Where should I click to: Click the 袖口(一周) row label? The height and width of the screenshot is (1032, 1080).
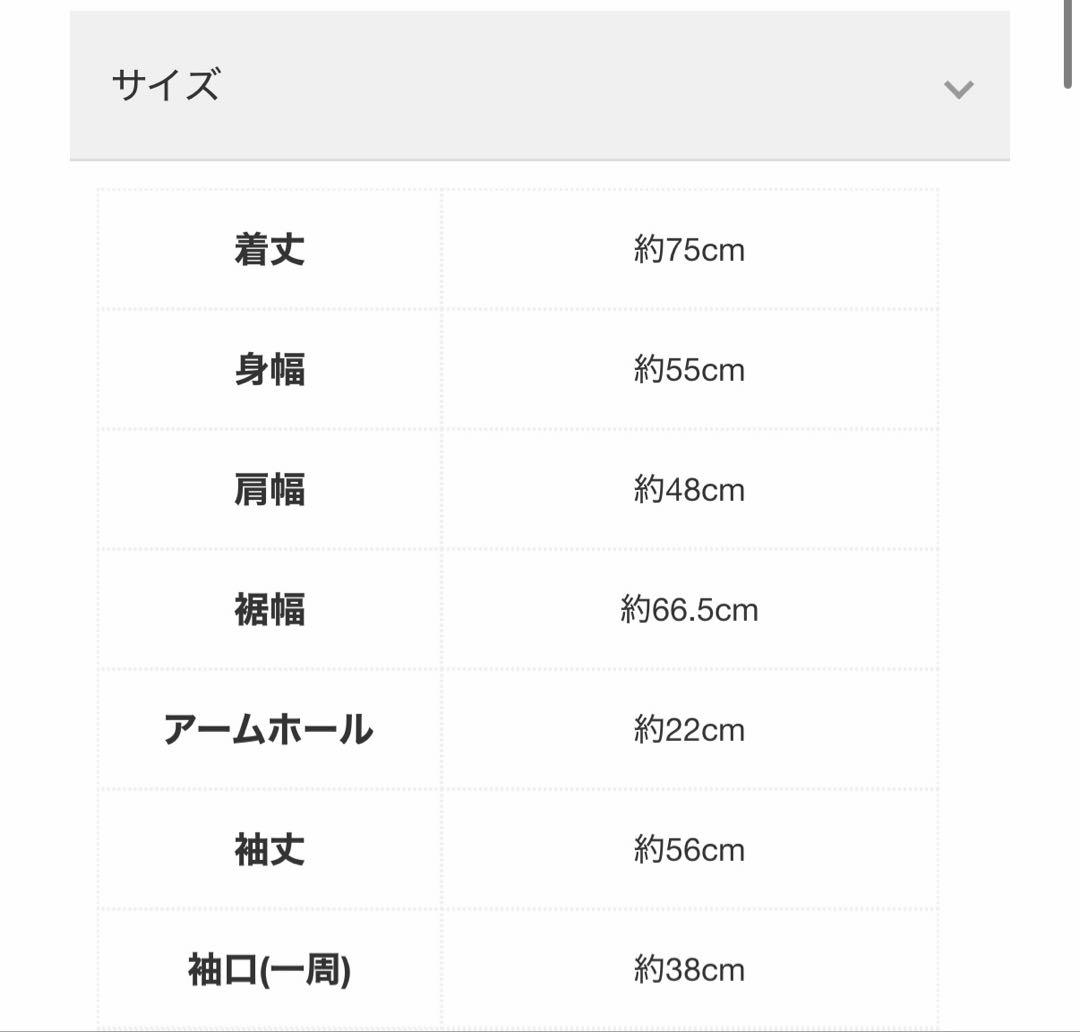(x=267, y=968)
